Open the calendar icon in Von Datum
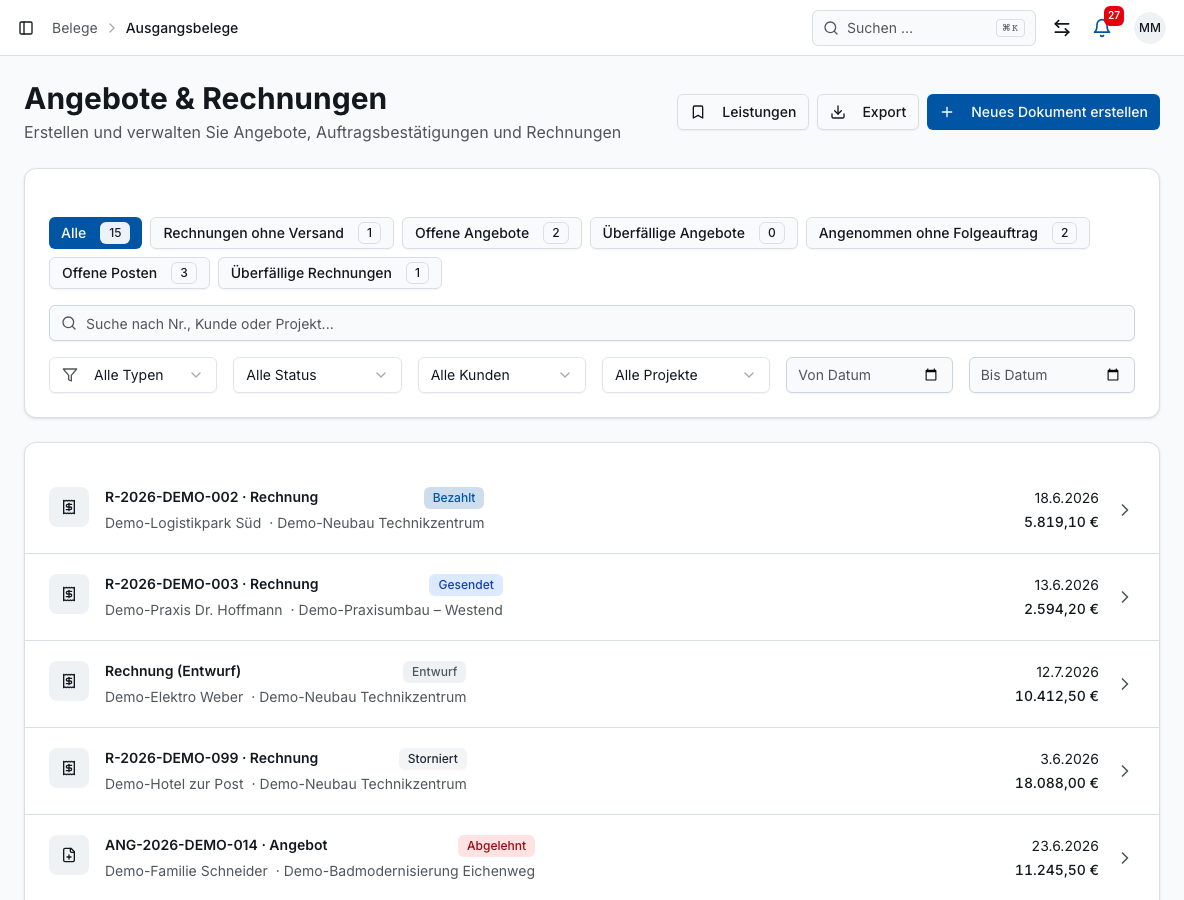Viewport: 1184px width, 900px height. click(931, 375)
